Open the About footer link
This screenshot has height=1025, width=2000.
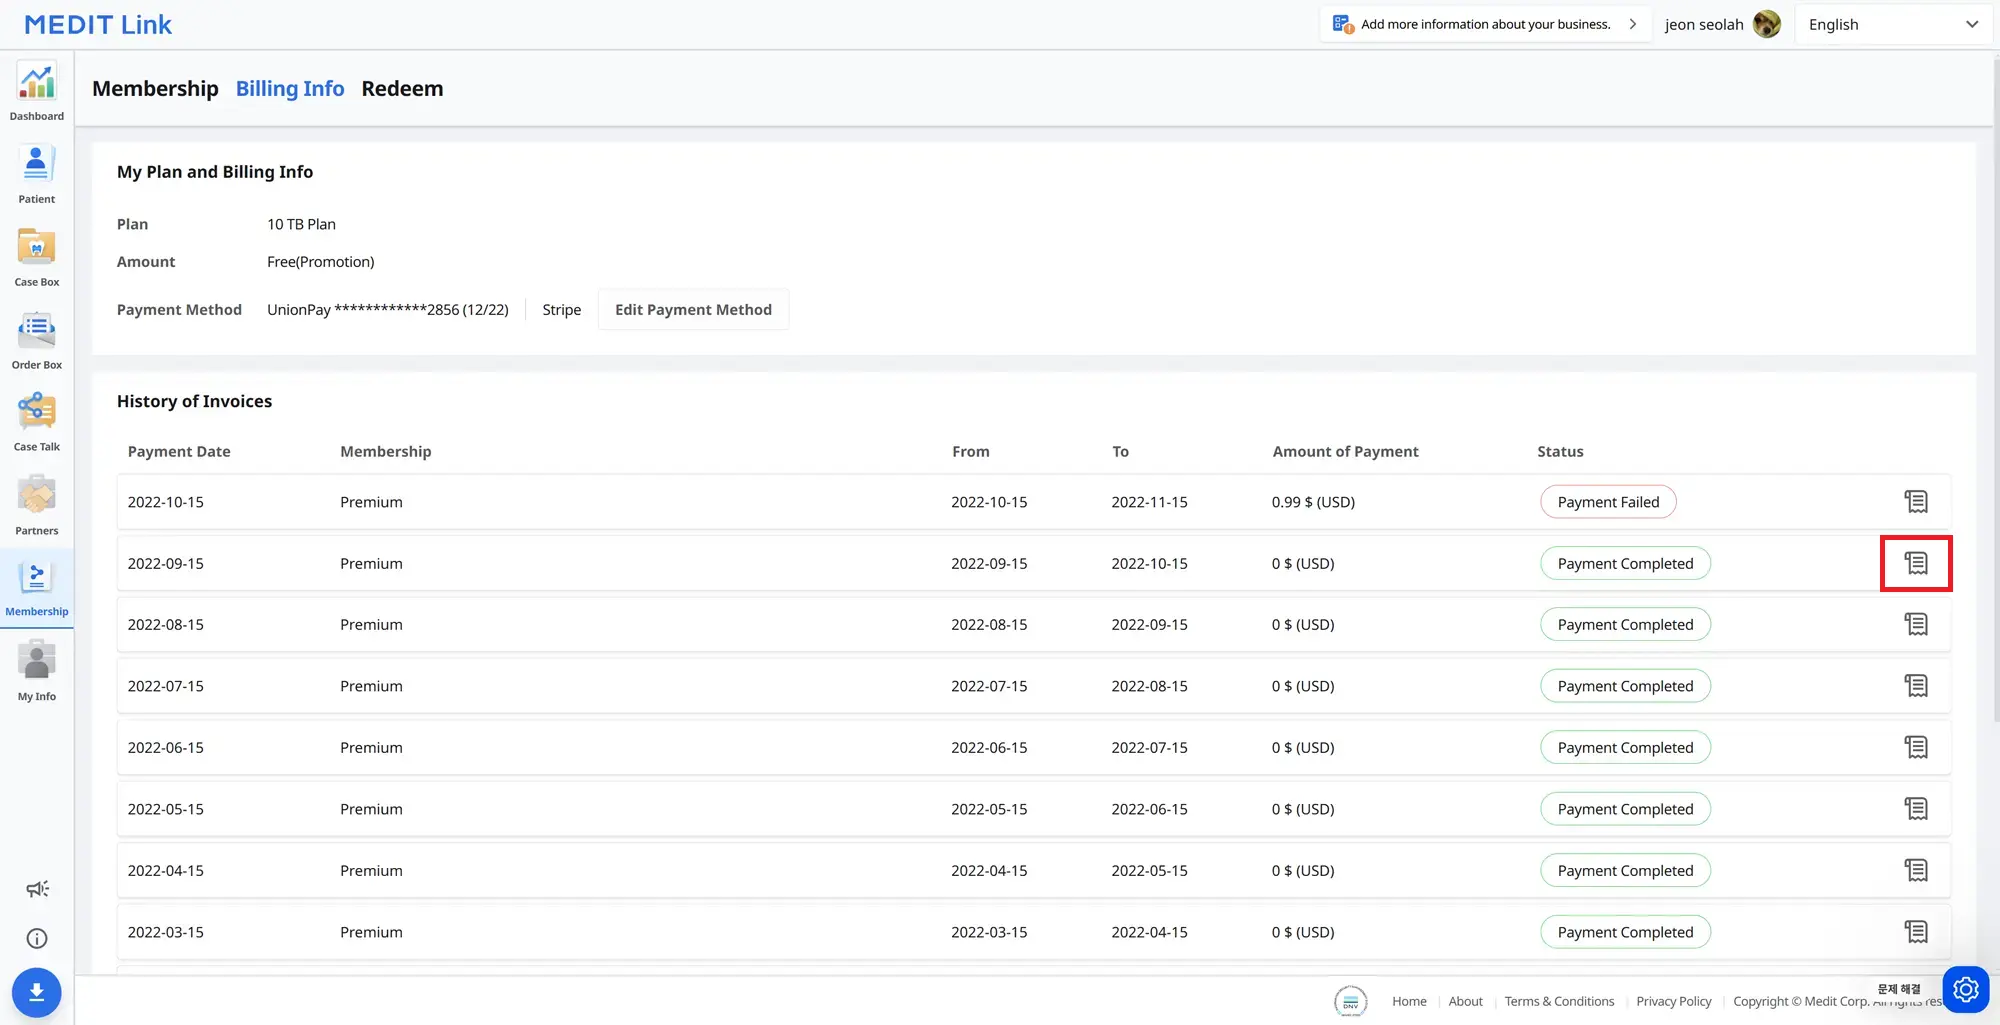(1465, 1001)
